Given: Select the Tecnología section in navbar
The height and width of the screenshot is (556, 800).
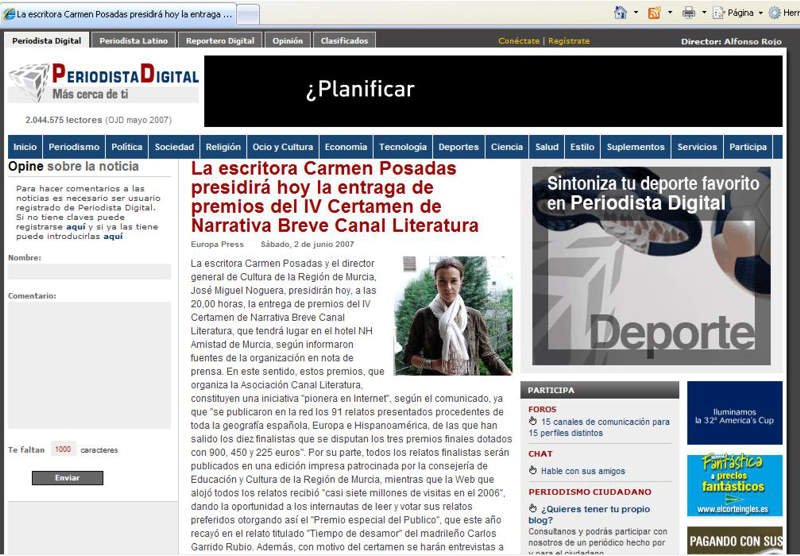Looking at the screenshot, I should point(403,147).
